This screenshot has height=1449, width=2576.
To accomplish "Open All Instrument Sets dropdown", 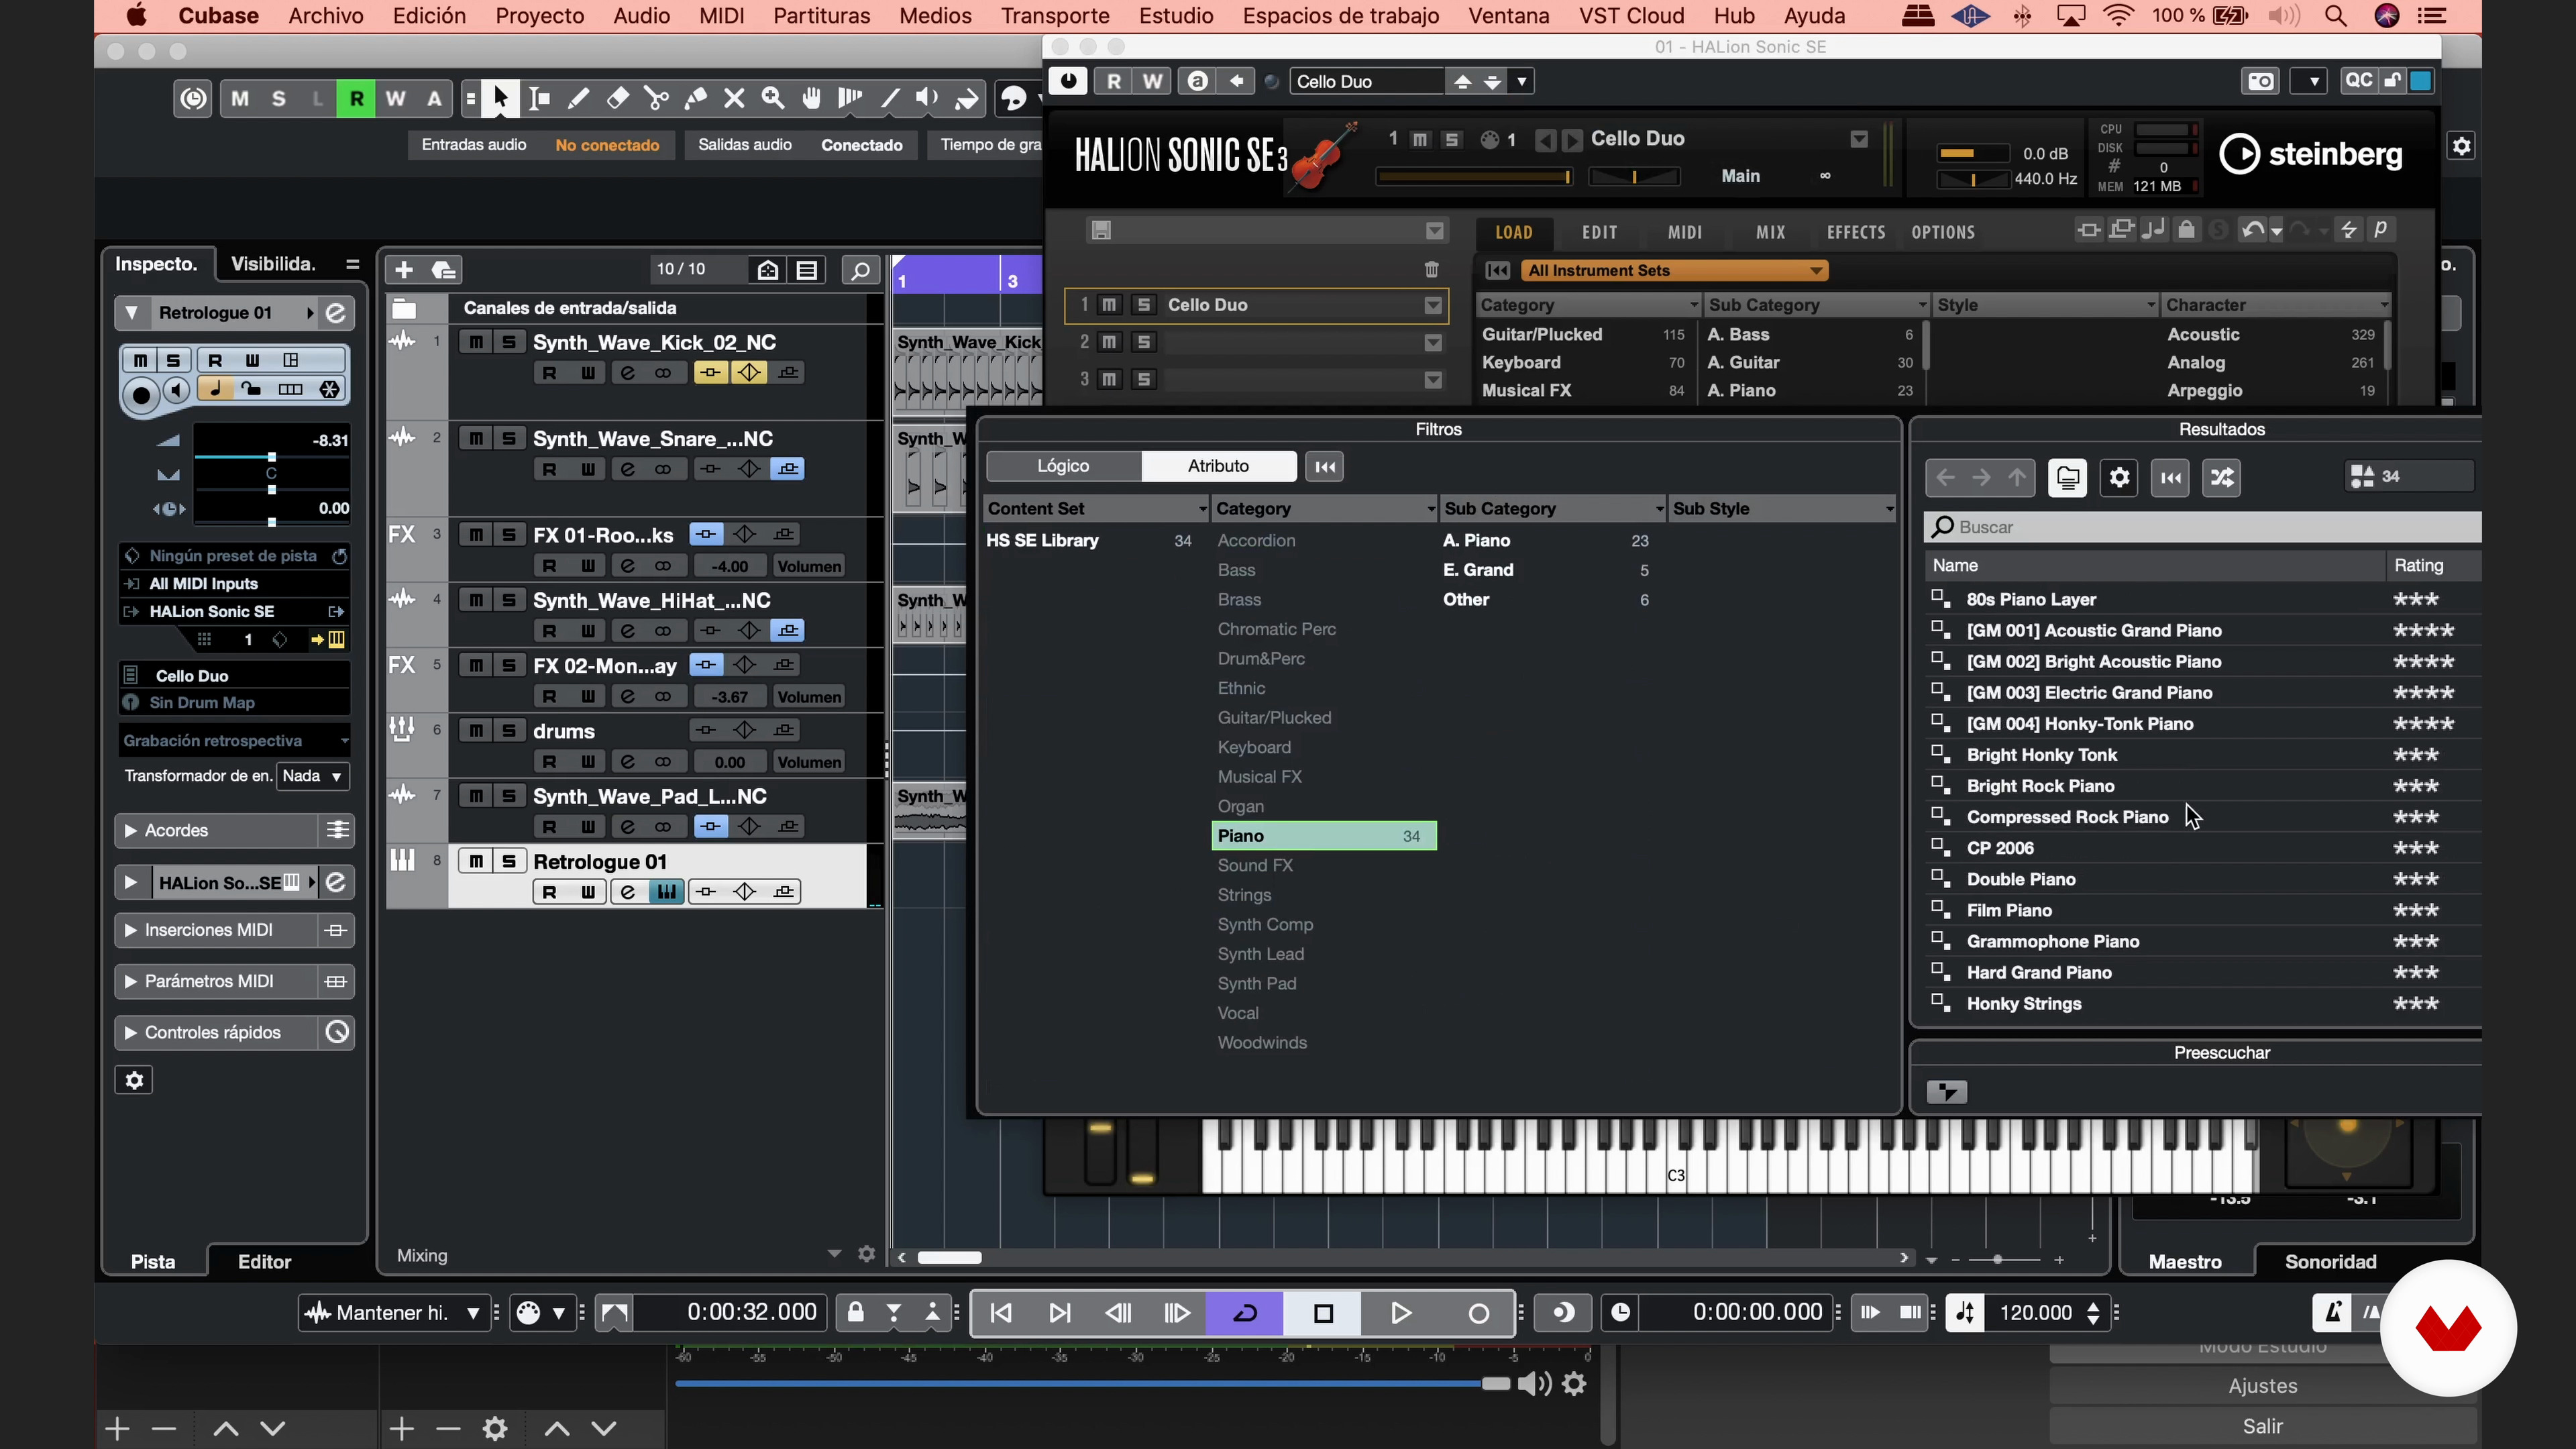I will point(1674,270).
